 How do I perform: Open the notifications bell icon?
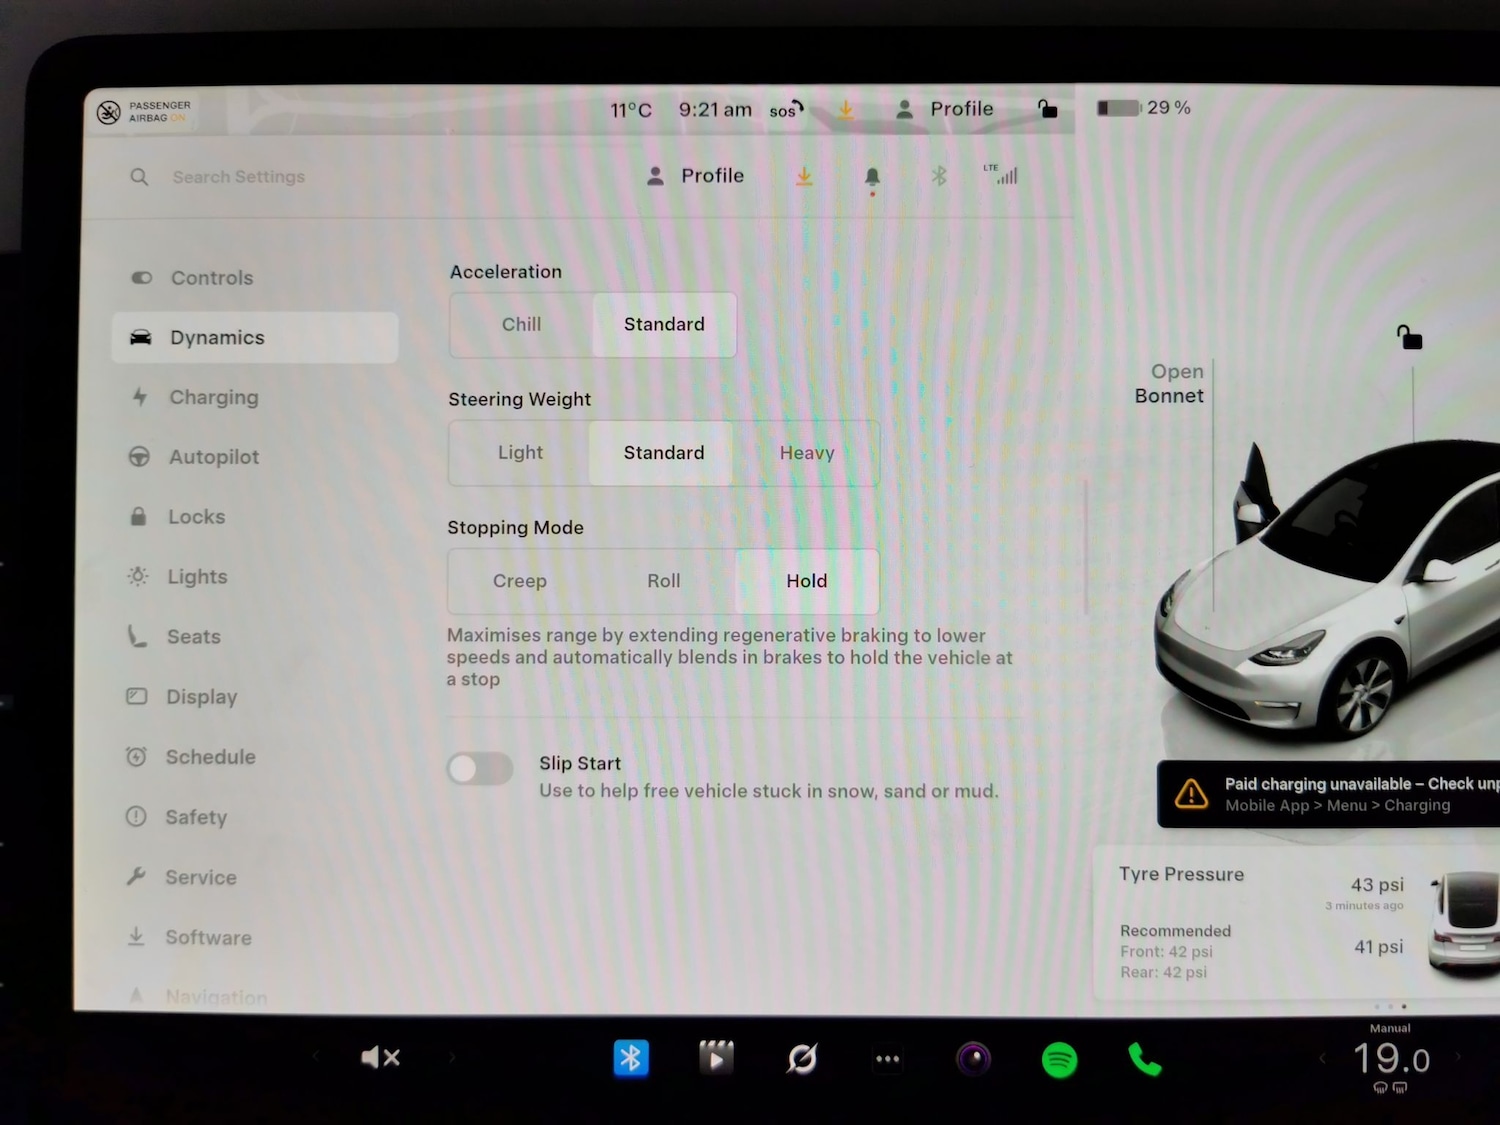click(x=871, y=175)
